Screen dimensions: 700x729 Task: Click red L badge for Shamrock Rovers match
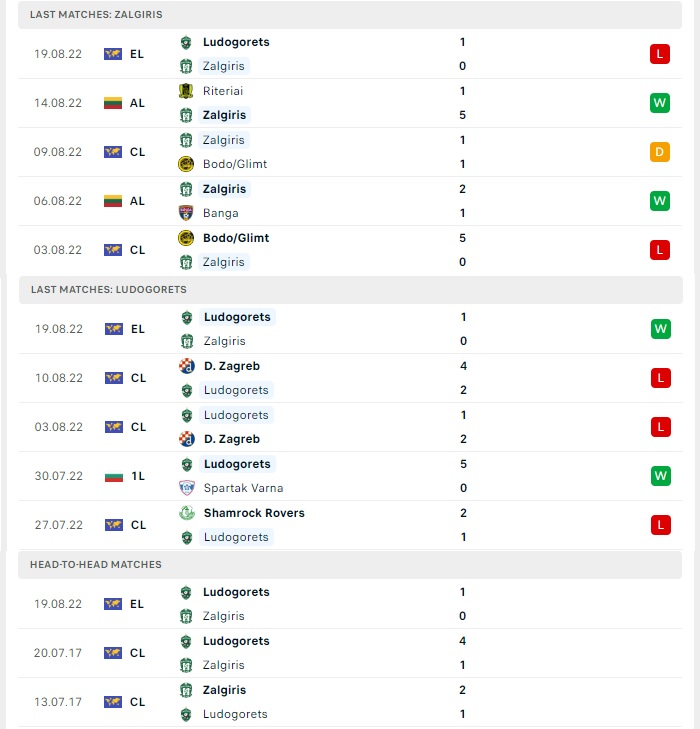click(x=660, y=525)
